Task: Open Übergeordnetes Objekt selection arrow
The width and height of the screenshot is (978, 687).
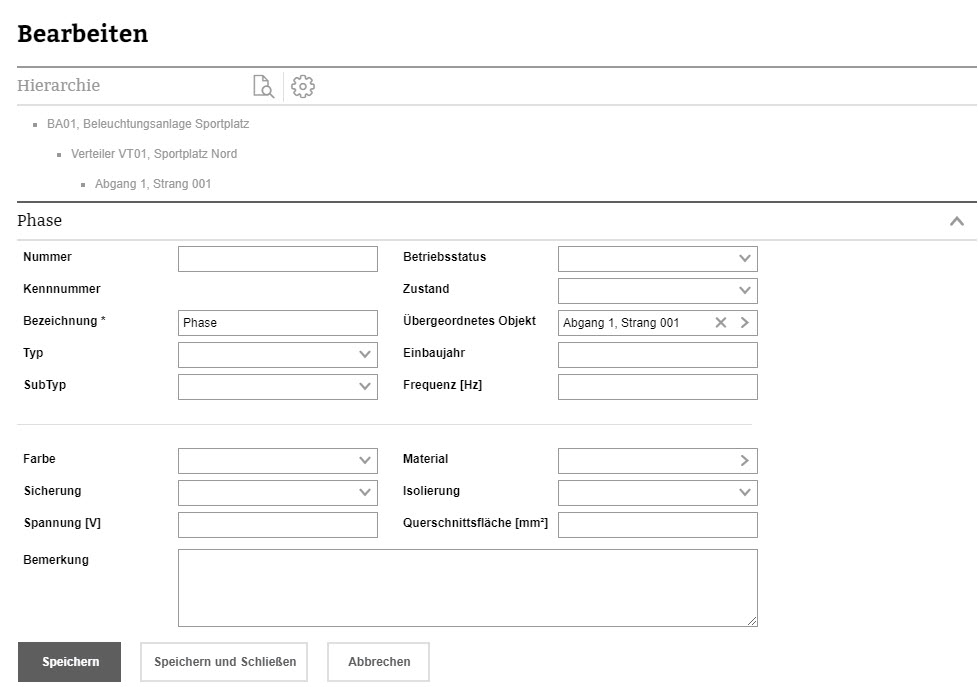Action: coord(744,322)
